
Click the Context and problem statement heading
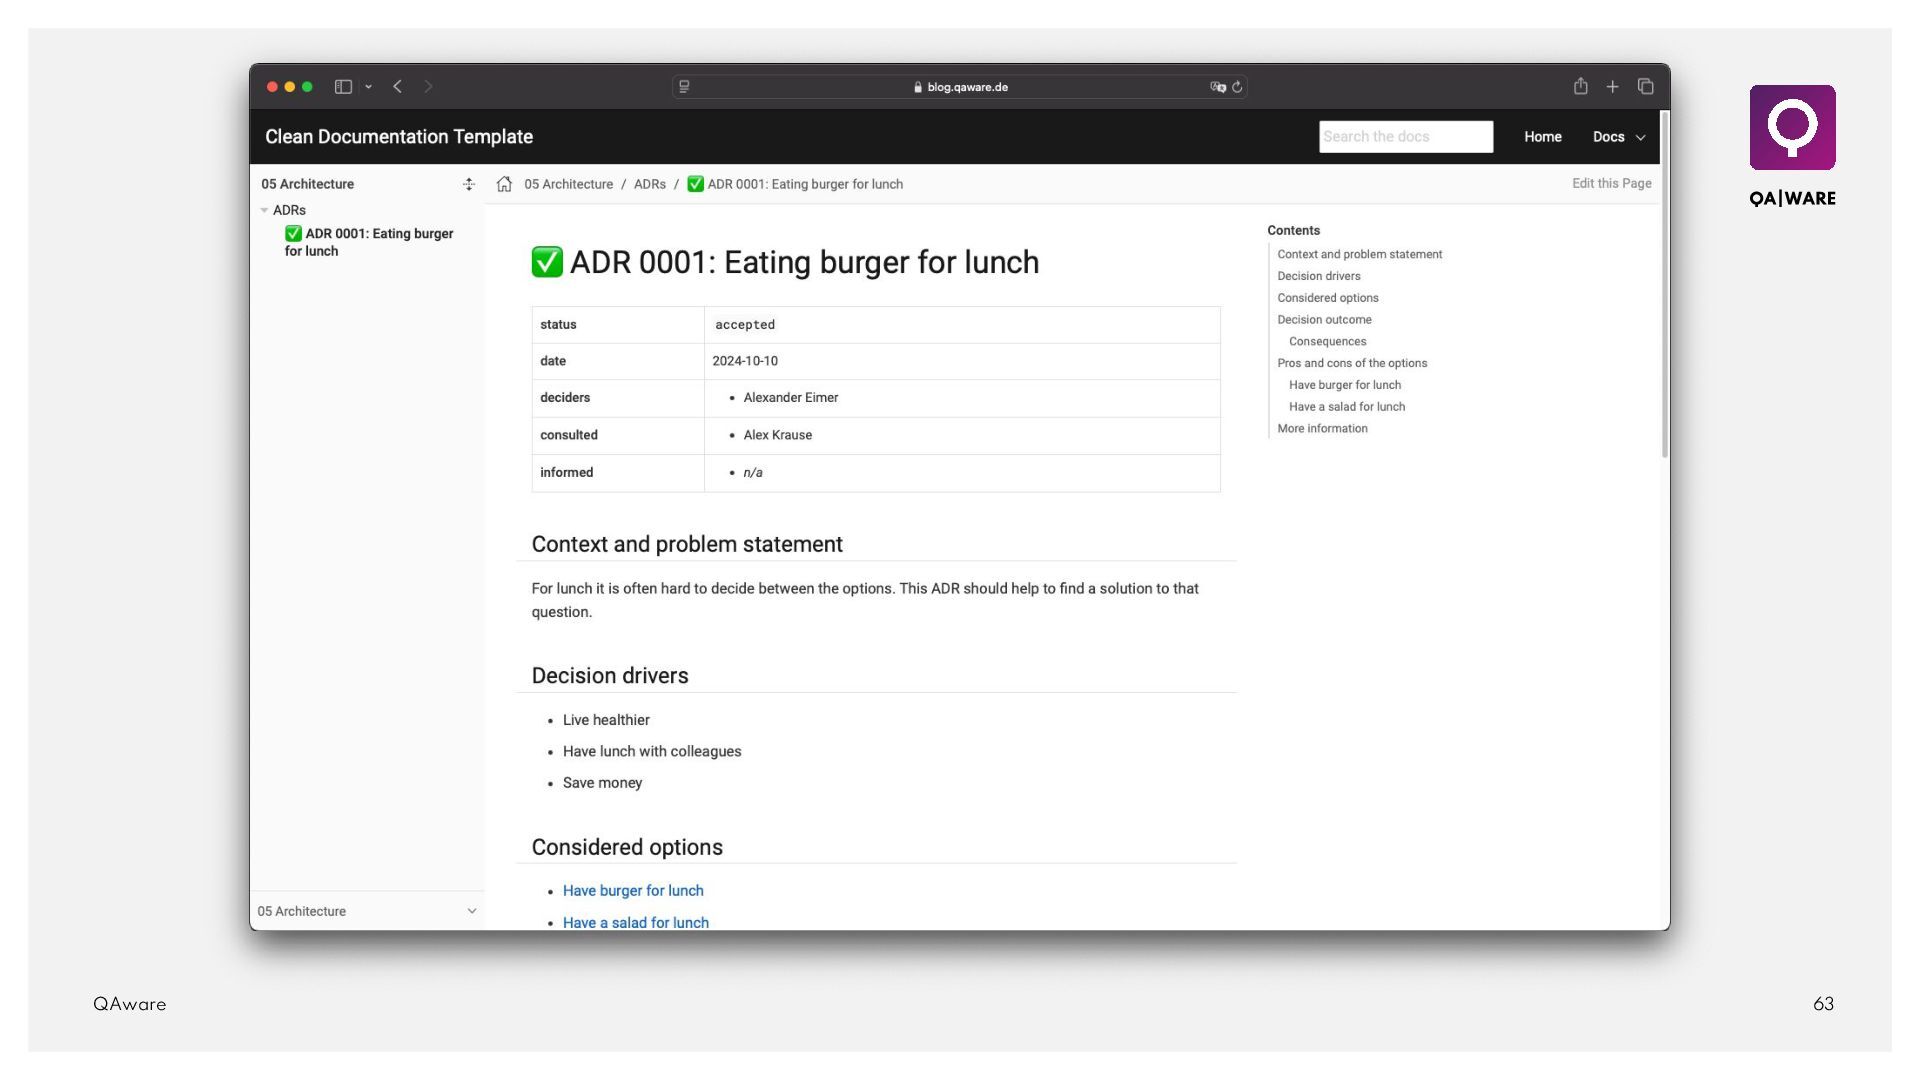[687, 545]
